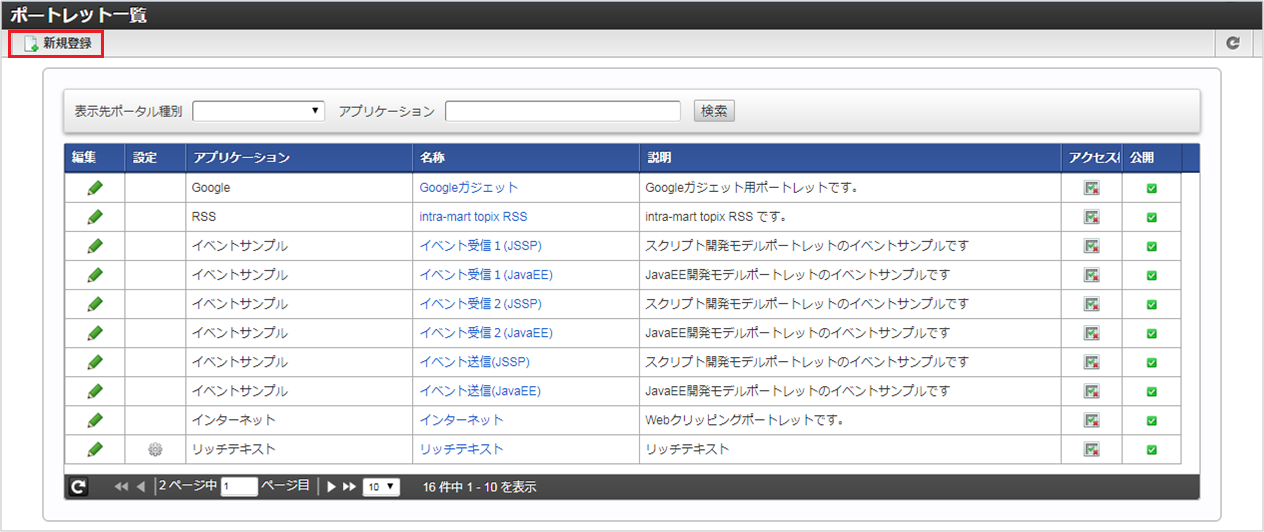Open access rights icon for Googleガジェット

click(x=1091, y=188)
